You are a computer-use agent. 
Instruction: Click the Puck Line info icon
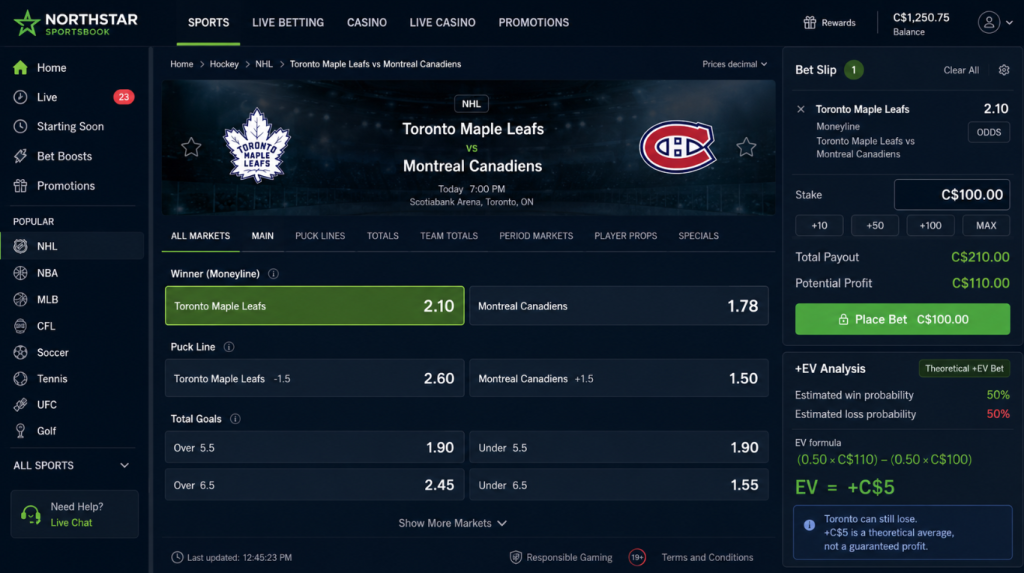tap(229, 347)
